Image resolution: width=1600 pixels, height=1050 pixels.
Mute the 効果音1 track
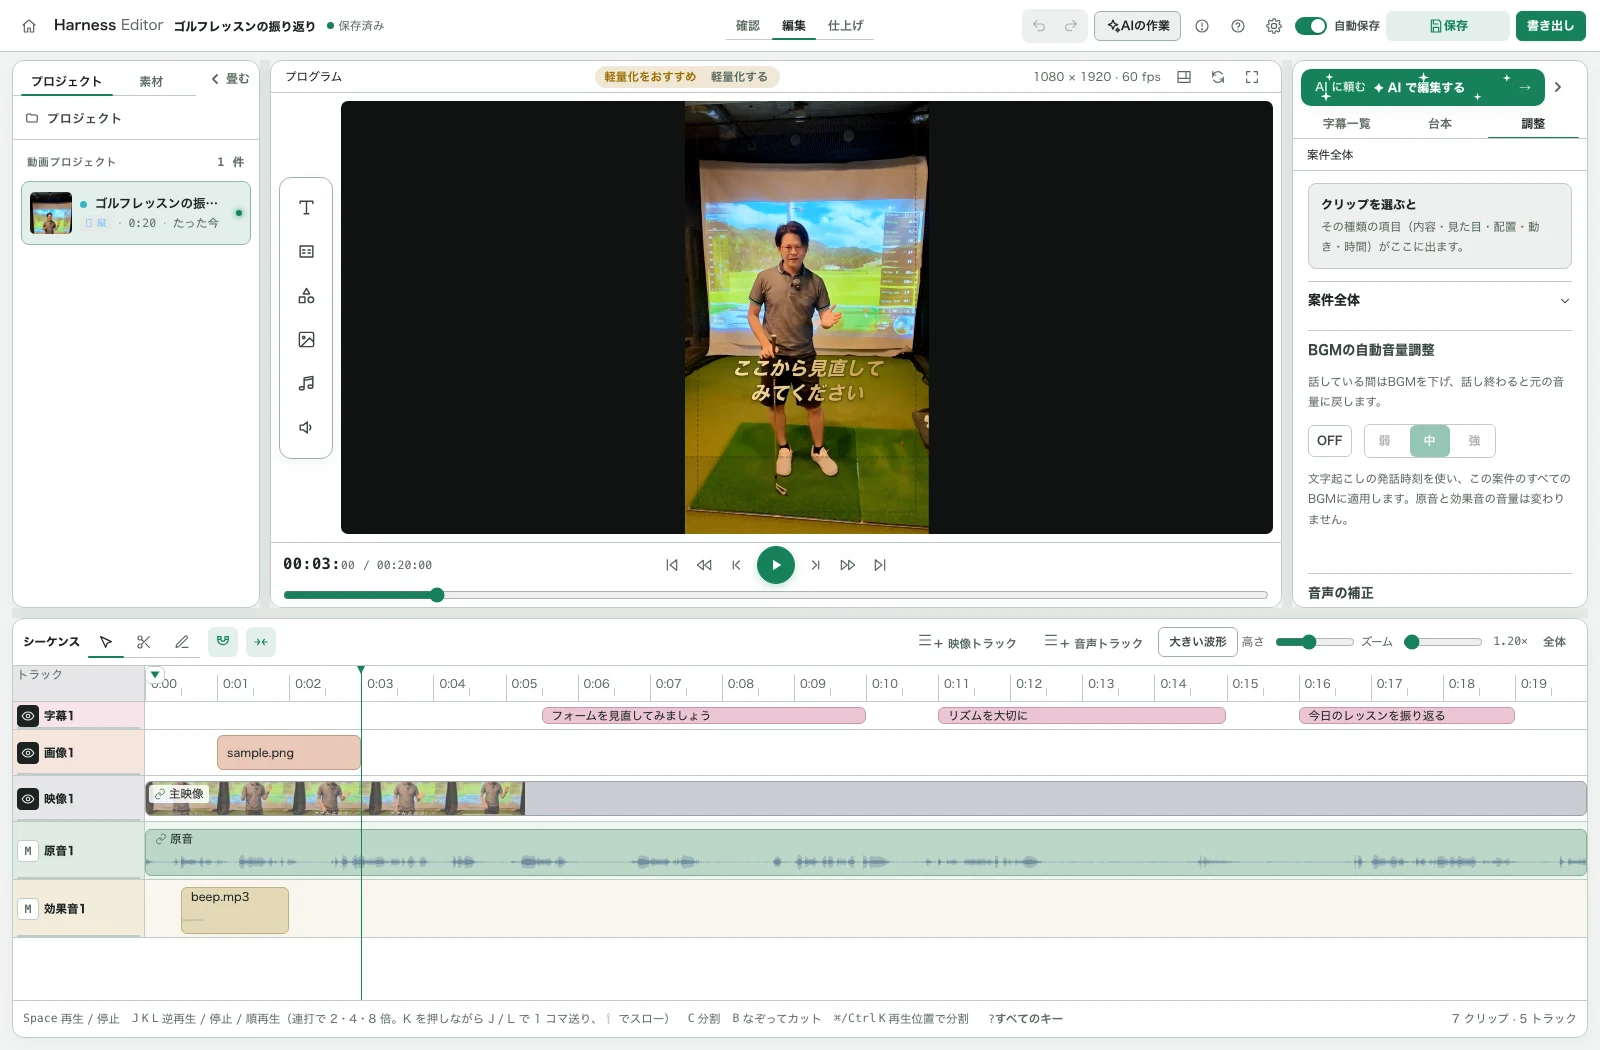28,909
